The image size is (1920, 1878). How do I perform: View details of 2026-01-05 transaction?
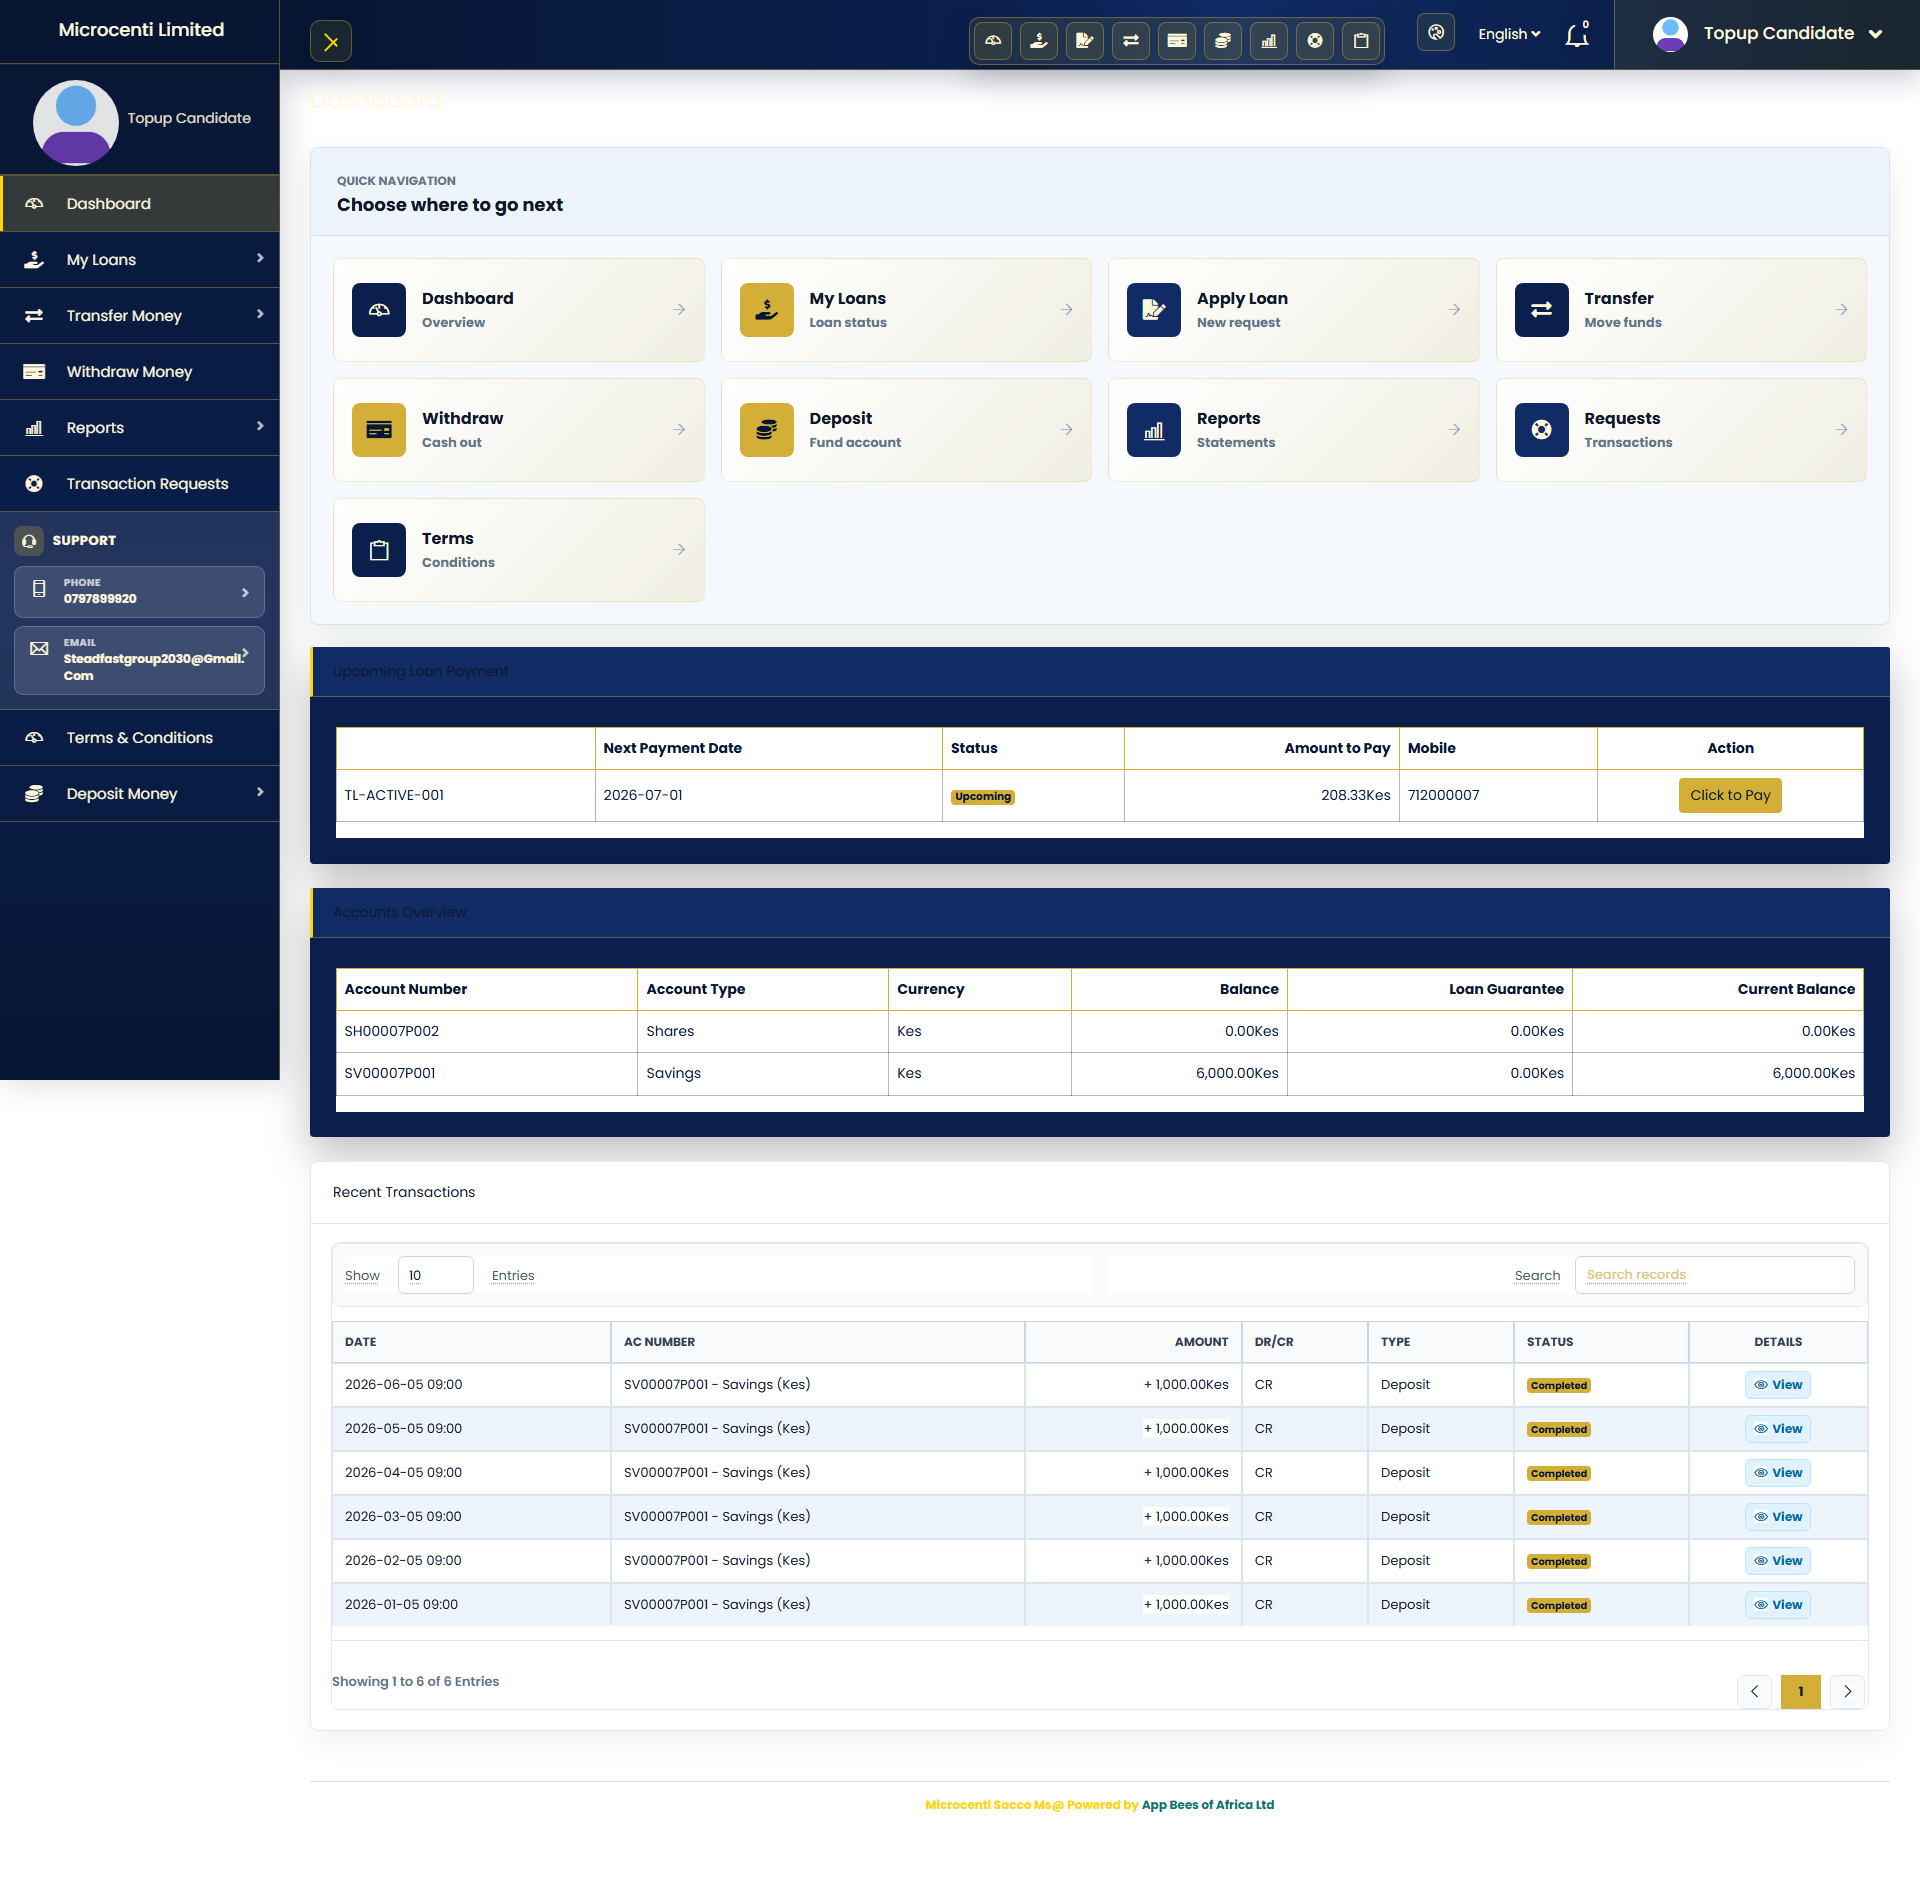pos(1778,1606)
